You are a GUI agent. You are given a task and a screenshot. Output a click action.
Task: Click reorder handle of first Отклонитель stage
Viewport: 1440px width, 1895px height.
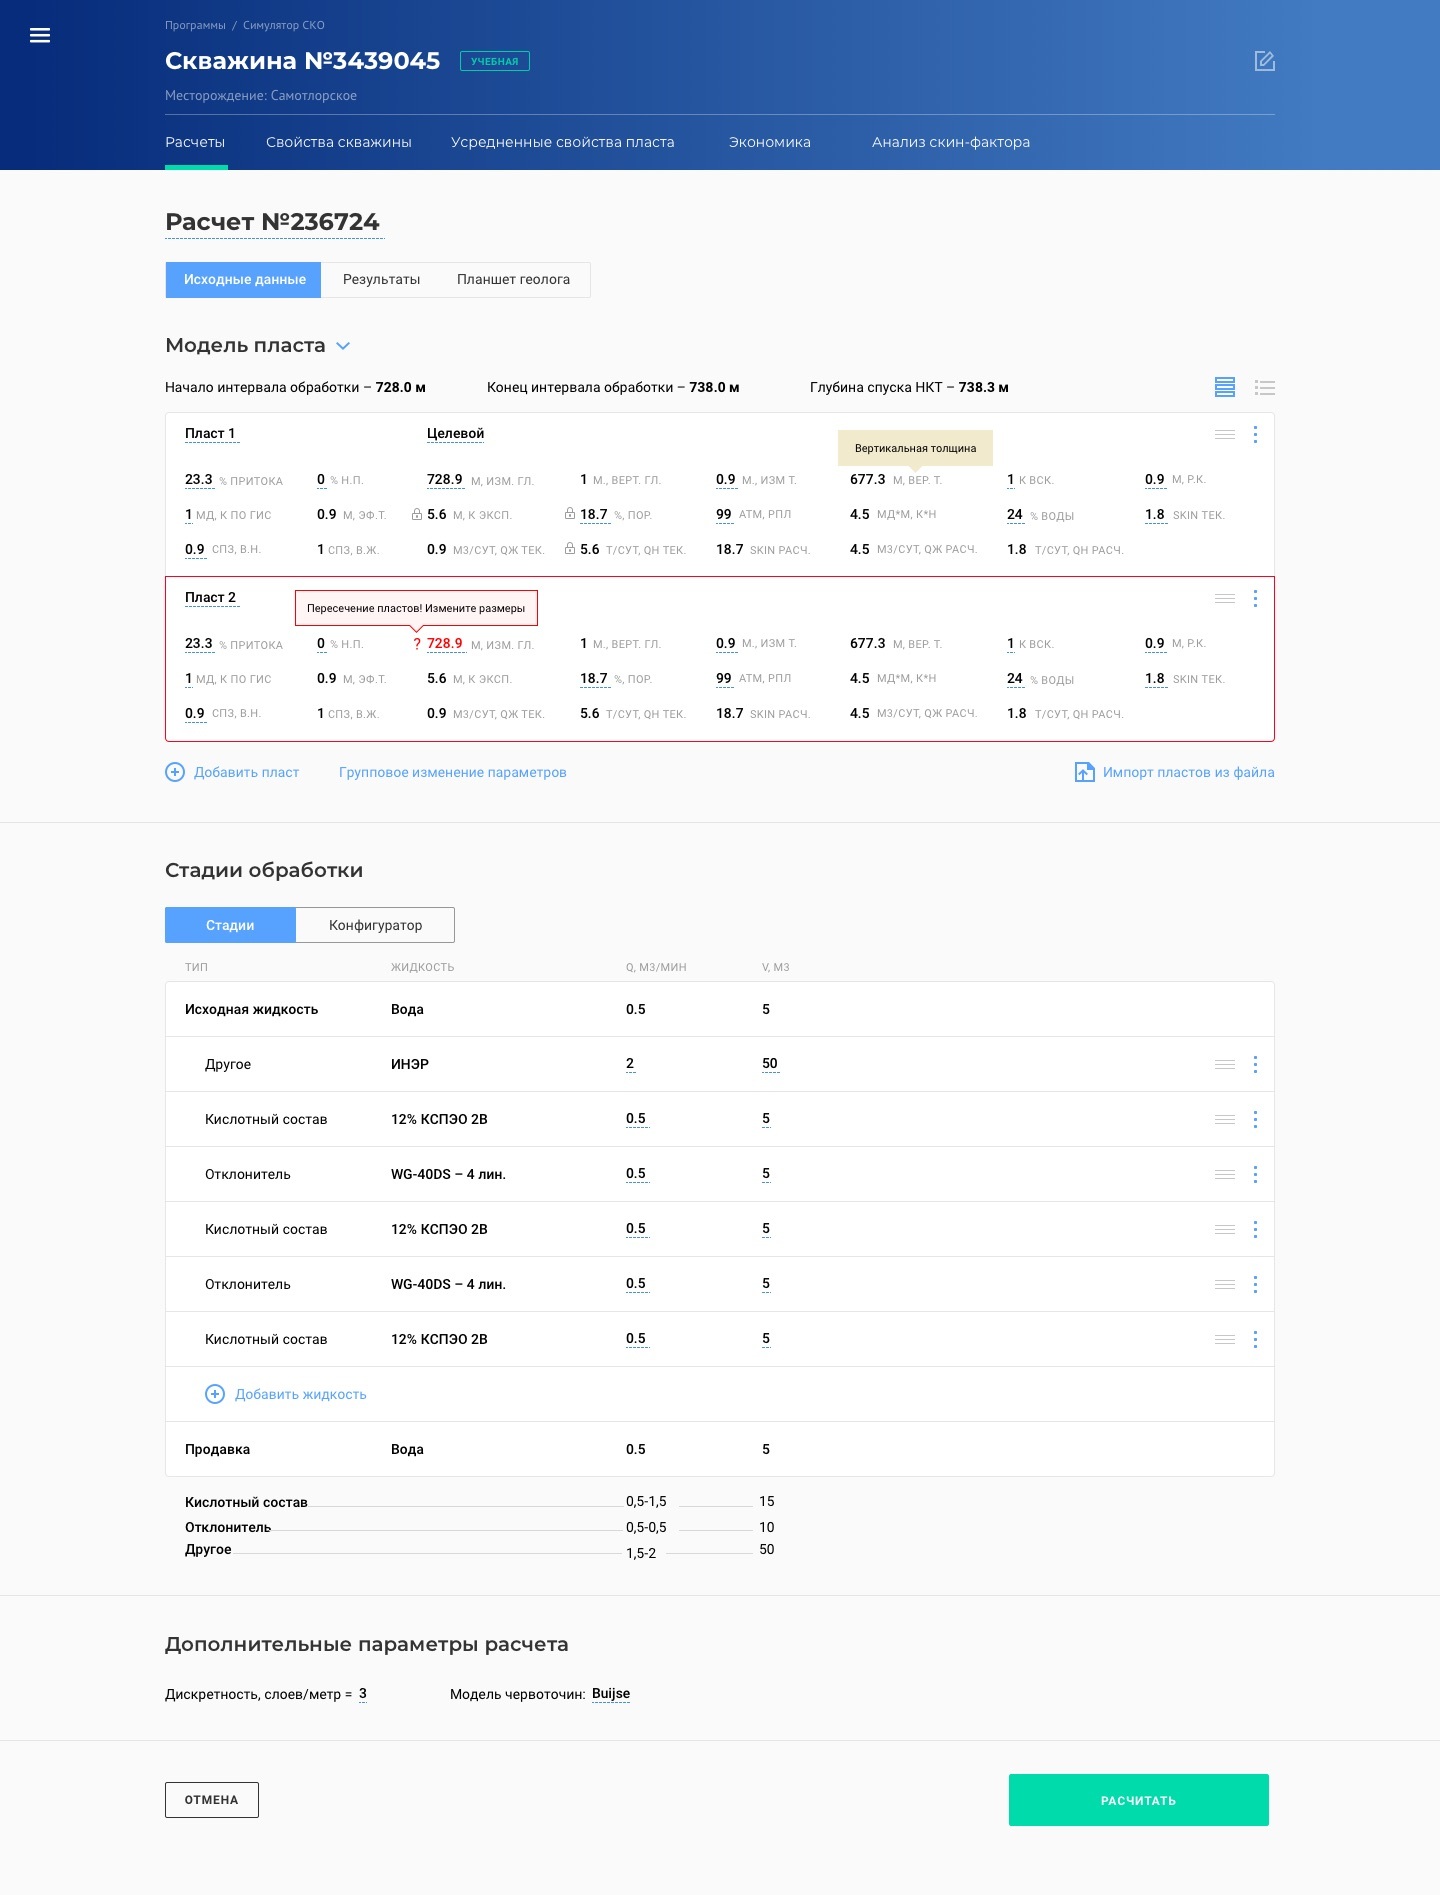[1225, 1174]
